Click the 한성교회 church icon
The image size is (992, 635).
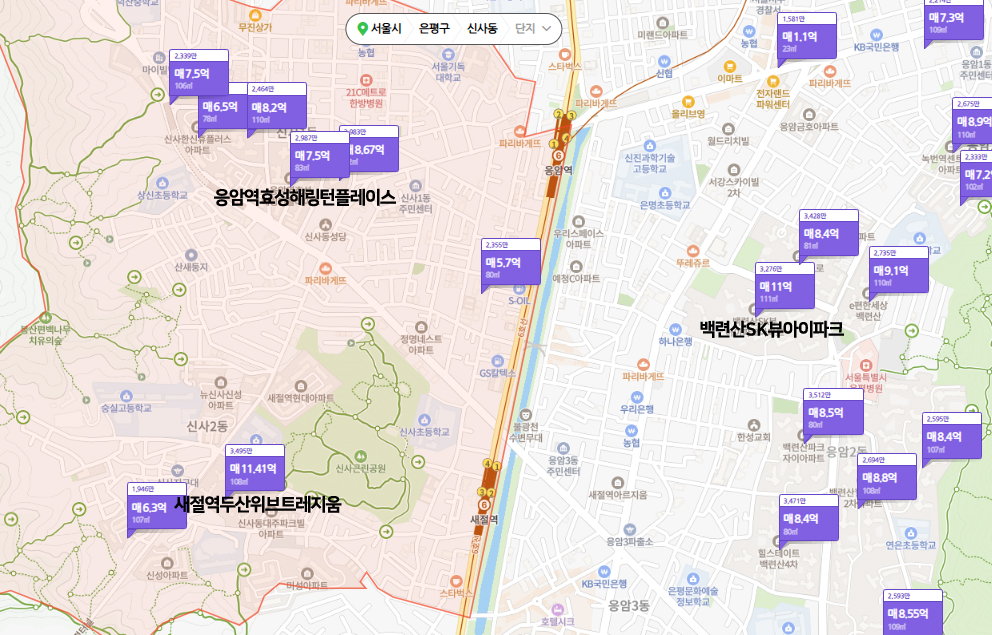point(753,425)
